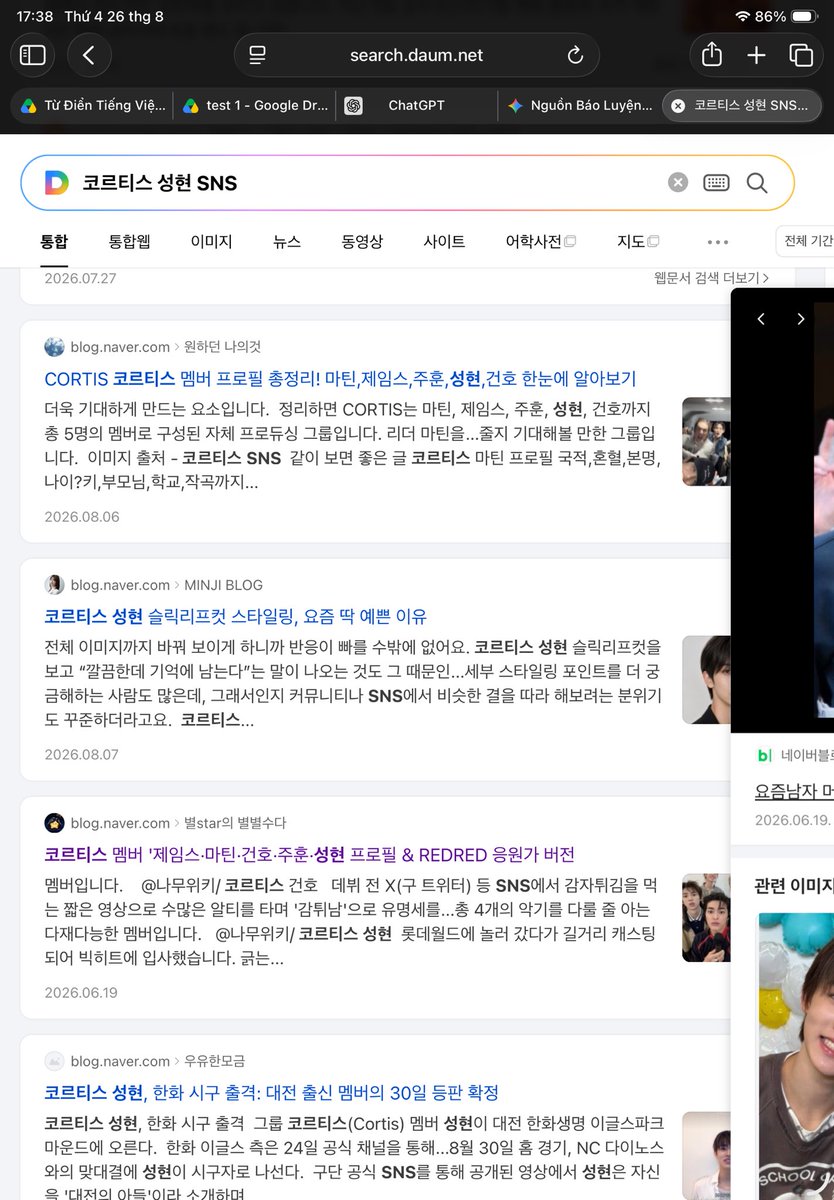Open 코르티스 성현, 한화 시구 출격 result
This screenshot has height=1200, width=834.
tap(271, 1093)
